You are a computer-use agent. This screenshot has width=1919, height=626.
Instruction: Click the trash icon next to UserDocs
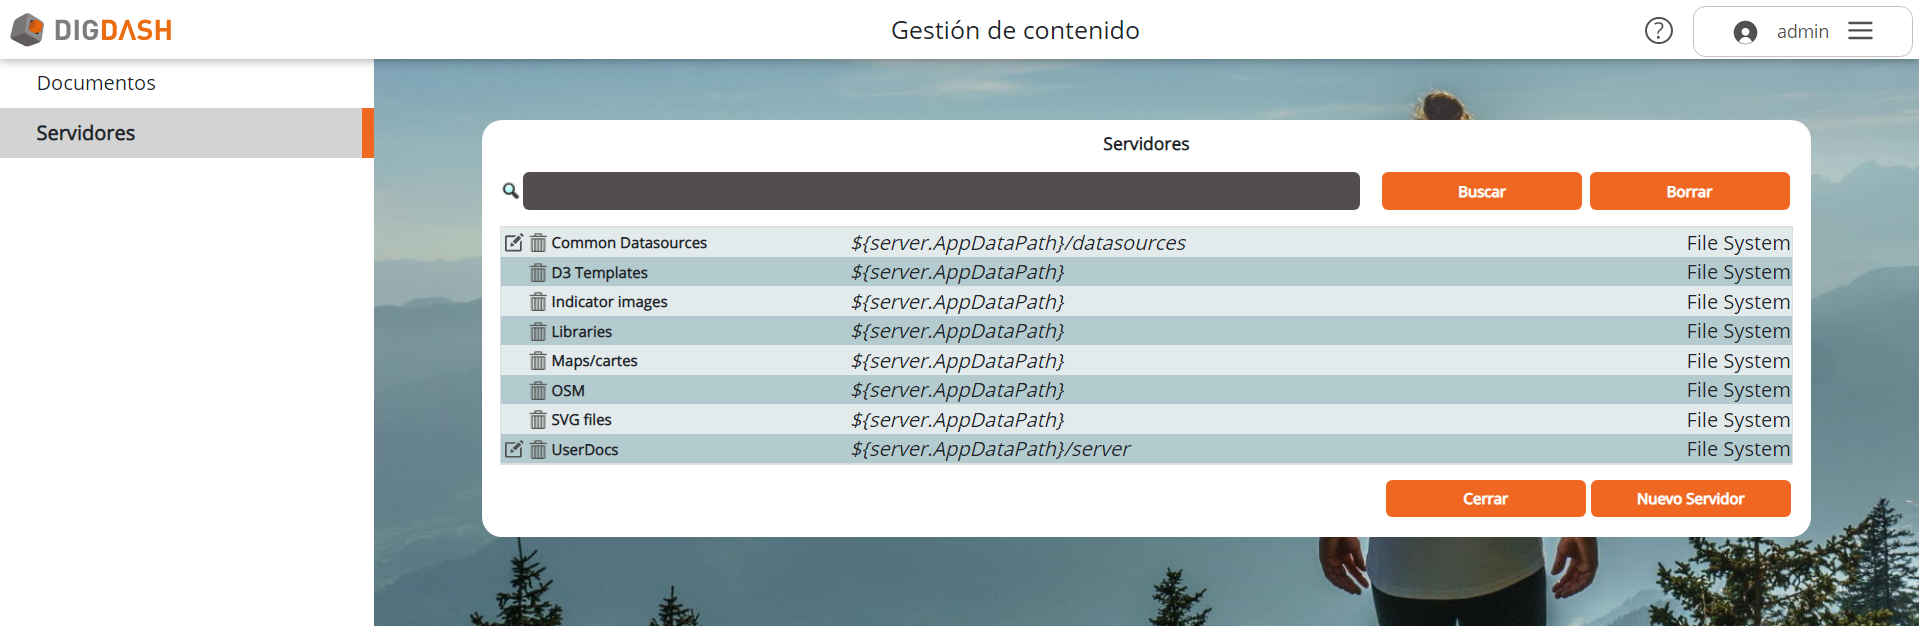pyautogui.click(x=538, y=450)
